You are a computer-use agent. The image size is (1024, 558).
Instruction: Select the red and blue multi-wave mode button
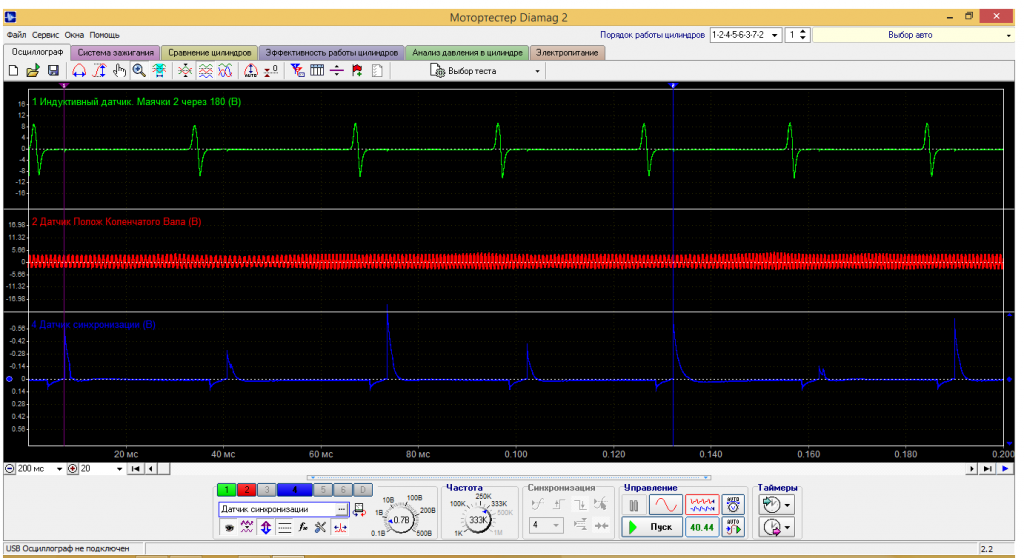[702, 505]
